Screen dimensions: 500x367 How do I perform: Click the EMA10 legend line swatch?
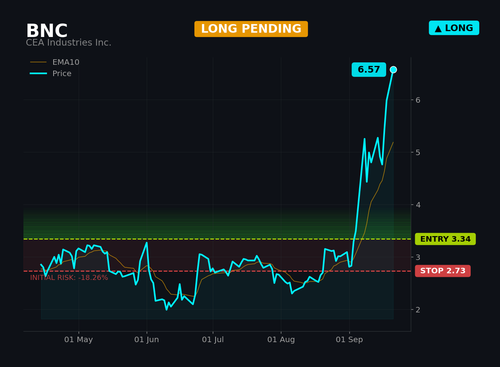coord(38,62)
